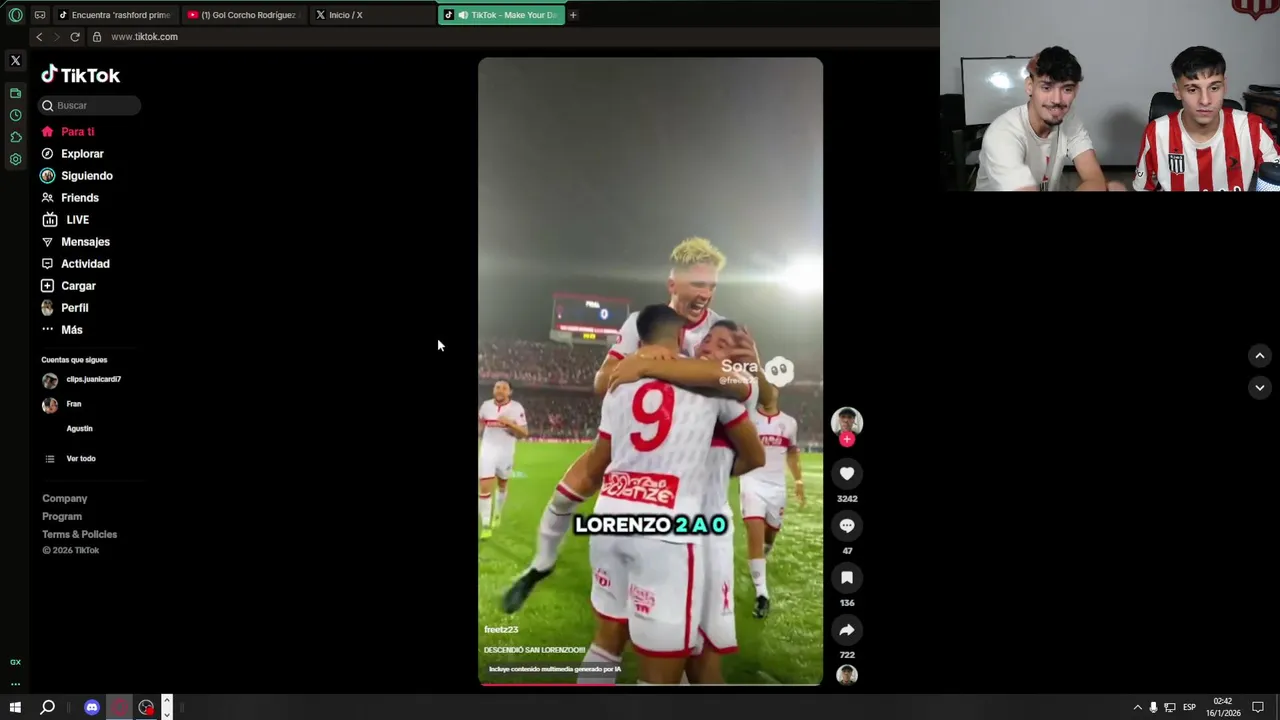Show hidden system tray icons
Image resolution: width=1280 pixels, height=720 pixels.
[x=1137, y=707]
